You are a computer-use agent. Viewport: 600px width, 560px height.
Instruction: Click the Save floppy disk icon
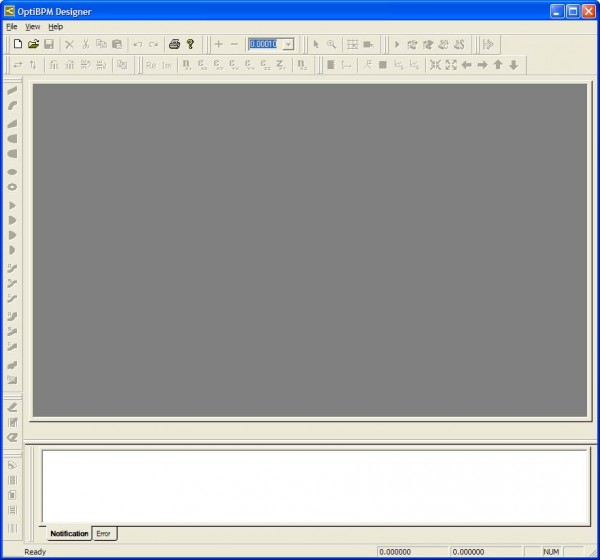pos(49,44)
